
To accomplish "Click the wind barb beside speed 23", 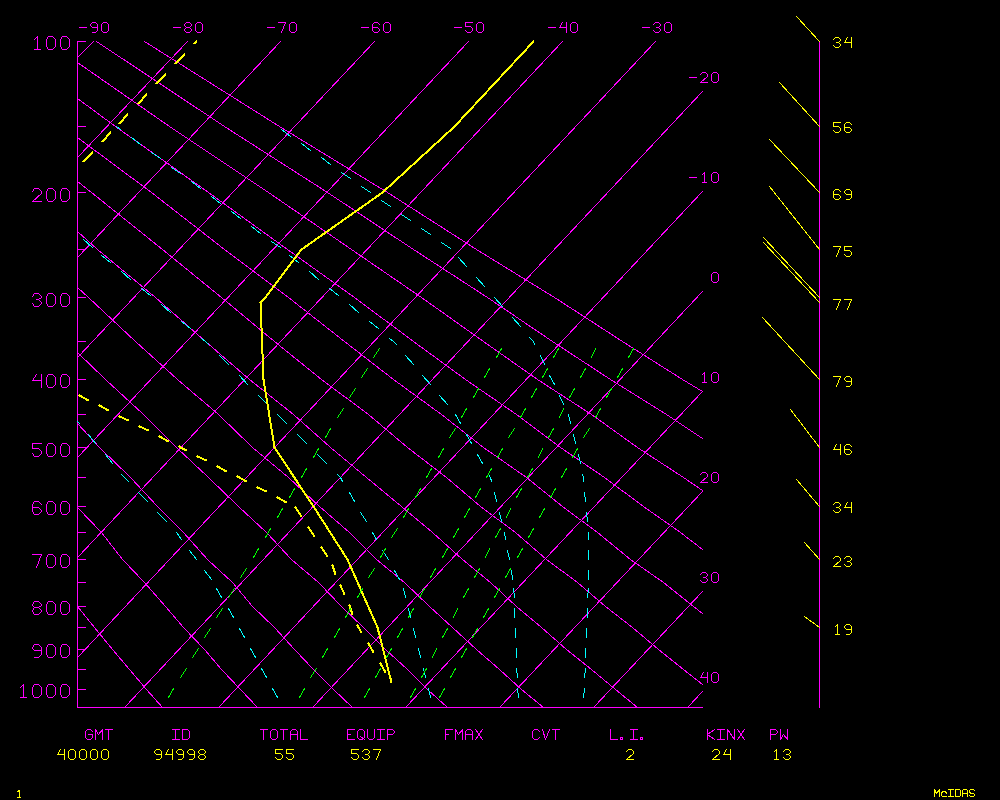I will click(811, 552).
